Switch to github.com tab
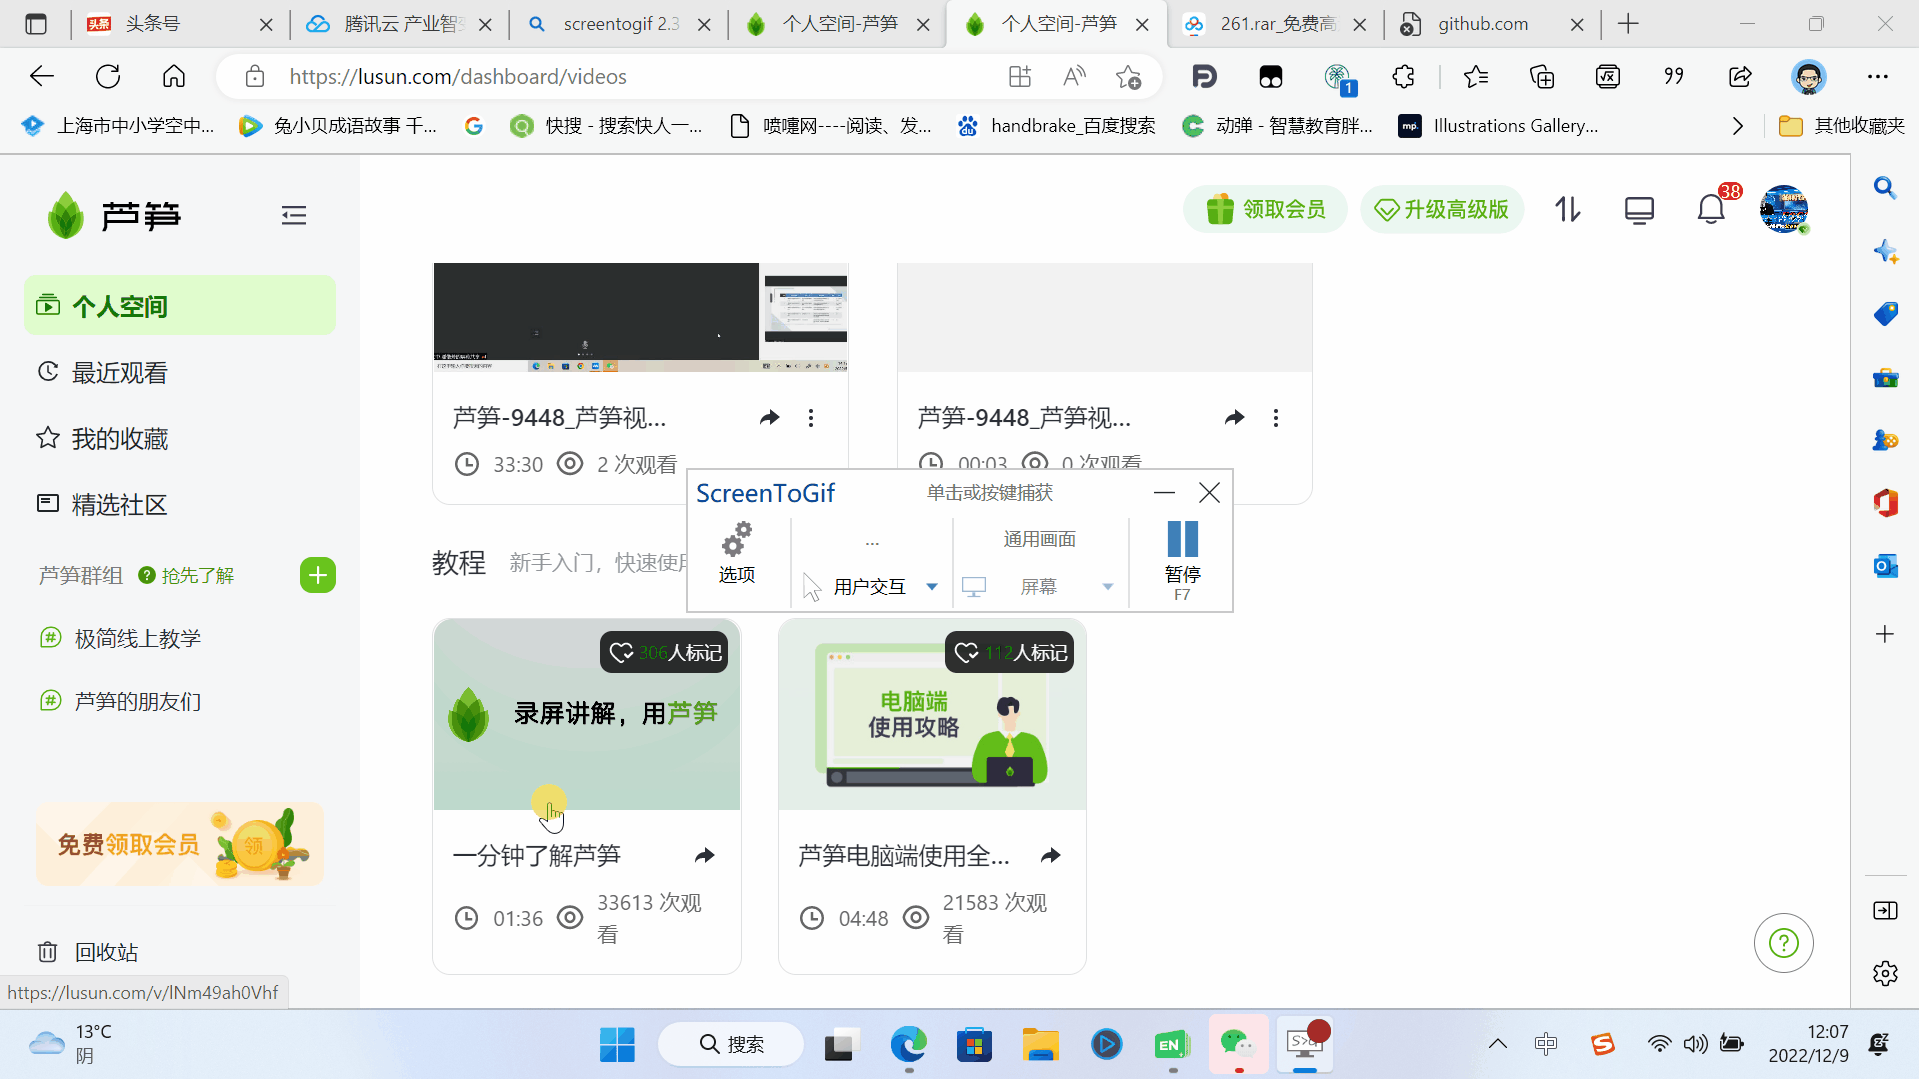Image resolution: width=1919 pixels, height=1079 pixels. tap(1481, 24)
